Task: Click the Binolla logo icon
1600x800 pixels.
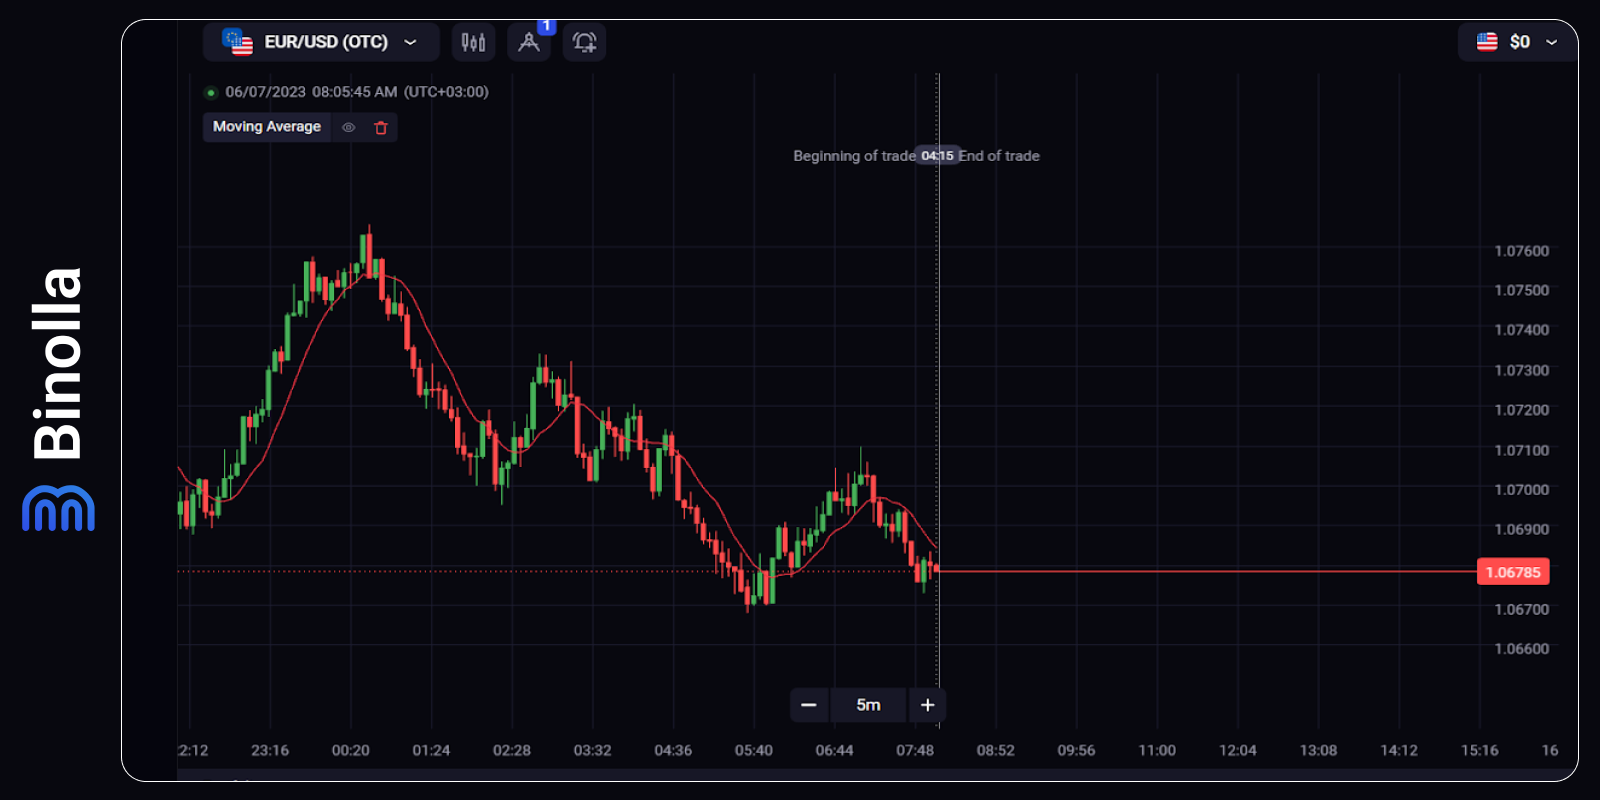Action: [x=58, y=508]
